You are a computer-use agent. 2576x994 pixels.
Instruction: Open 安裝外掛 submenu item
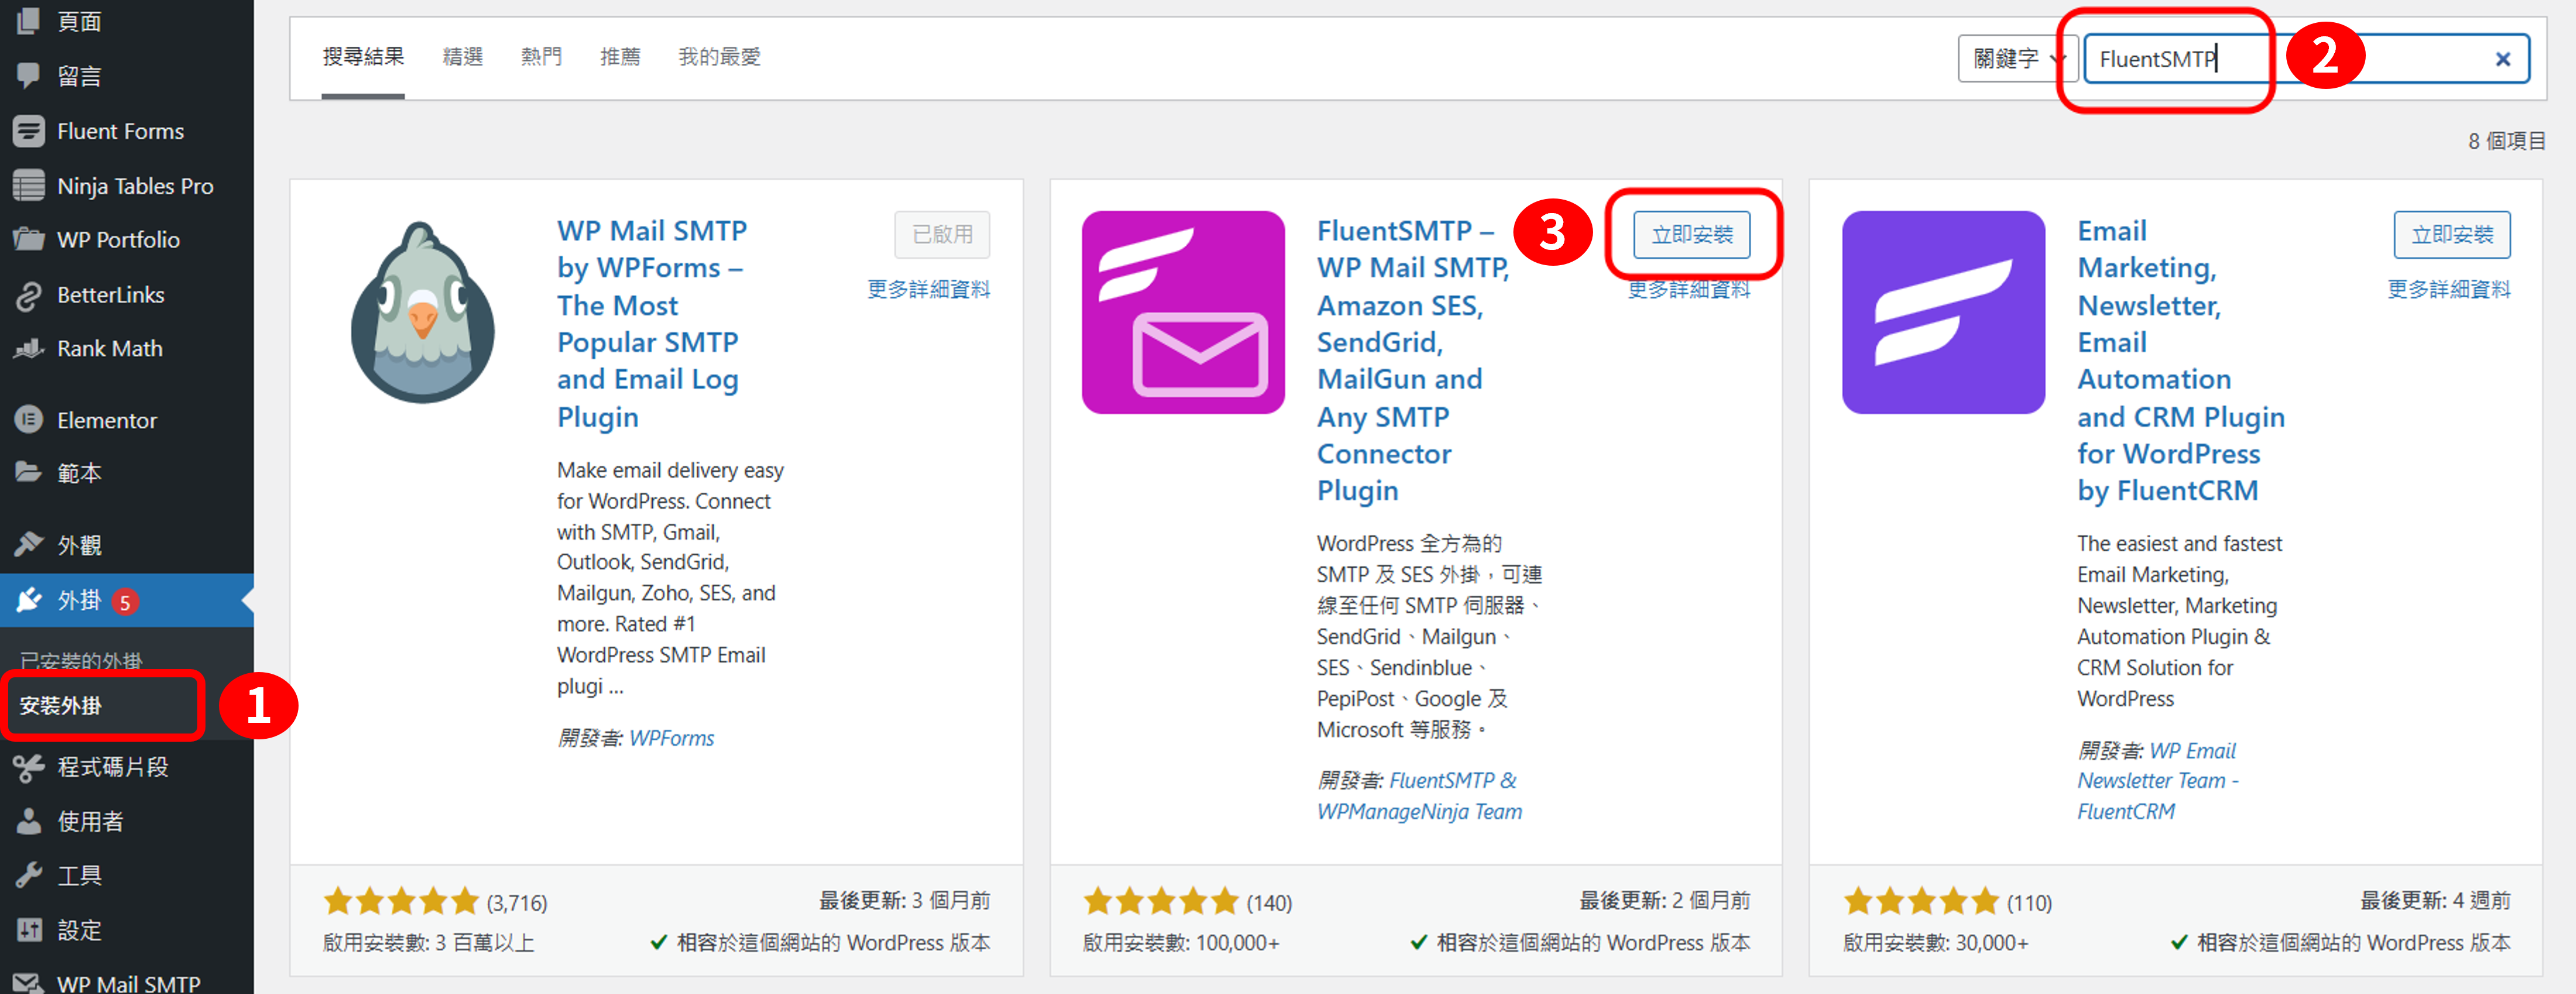click(x=61, y=705)
